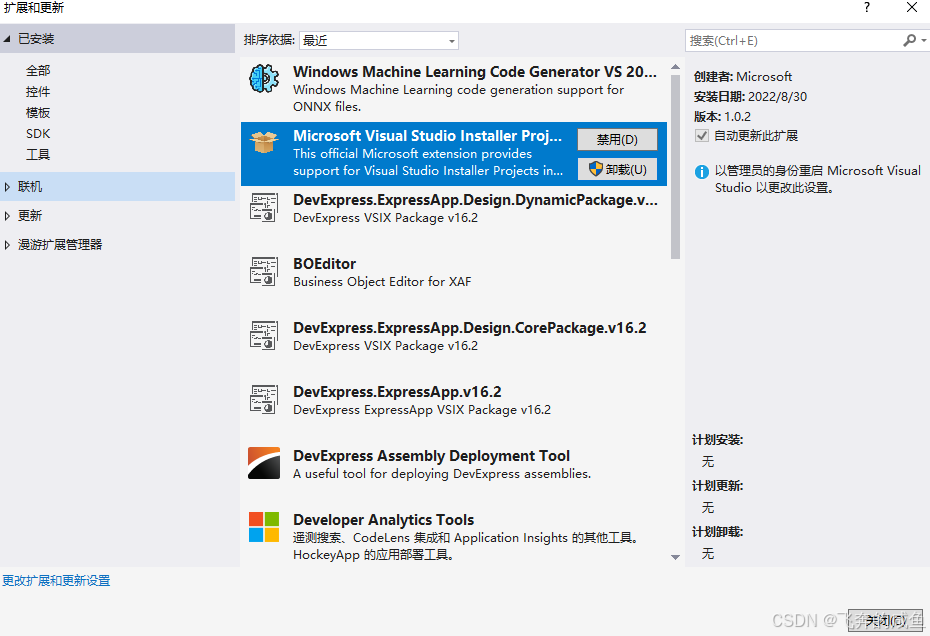Click the scroll down arrow of extension list
This screenshot has width=930, height=636.
pos(675,557)
